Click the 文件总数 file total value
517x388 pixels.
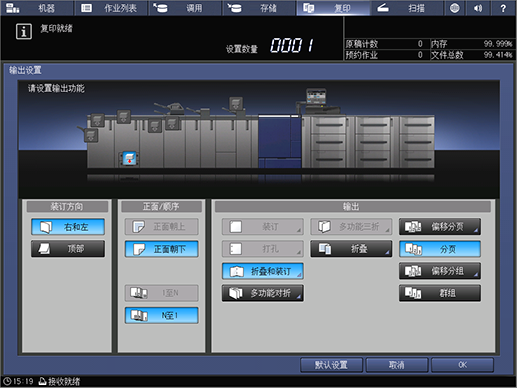tap(498, 55)
